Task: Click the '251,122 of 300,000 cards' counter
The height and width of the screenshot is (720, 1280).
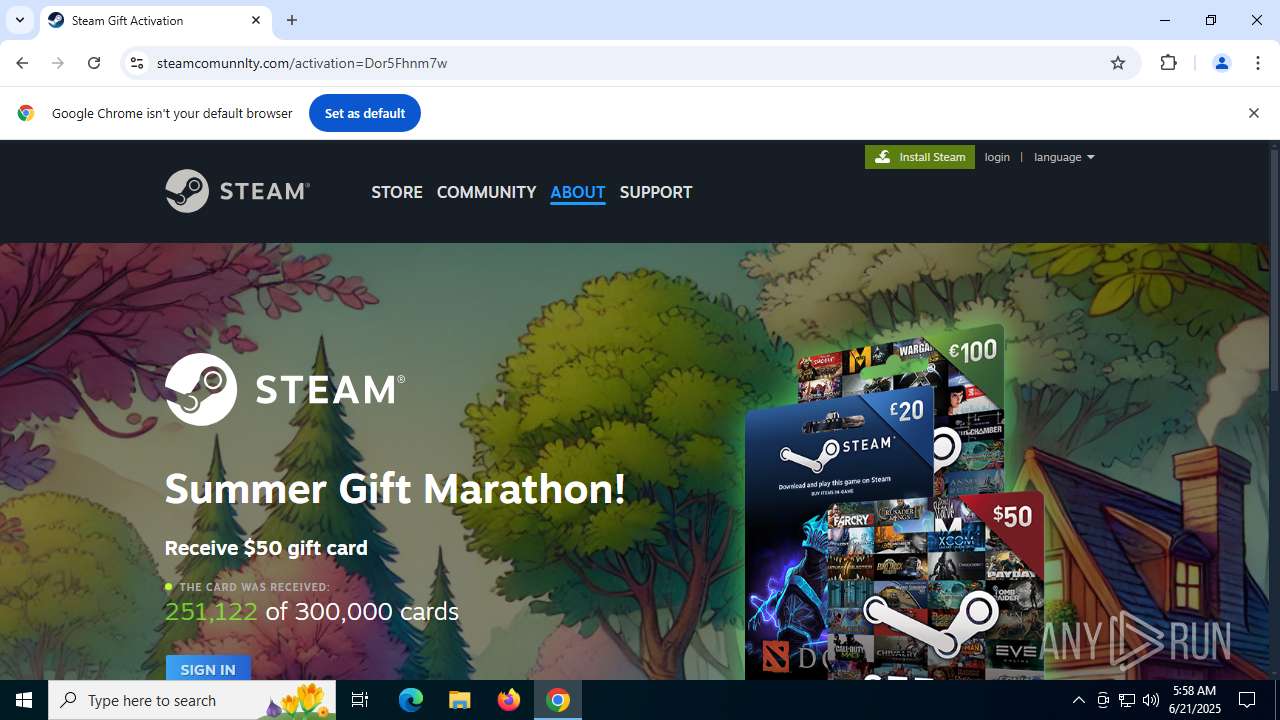Action: coord(312,611)
